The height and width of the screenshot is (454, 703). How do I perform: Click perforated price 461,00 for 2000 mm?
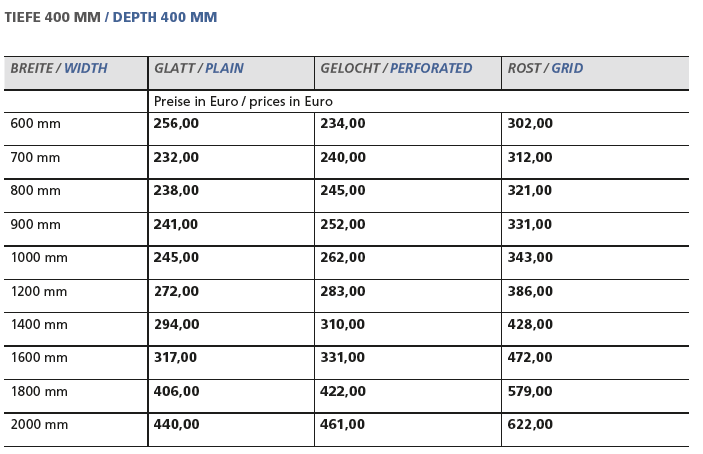(x=342, y=424)
